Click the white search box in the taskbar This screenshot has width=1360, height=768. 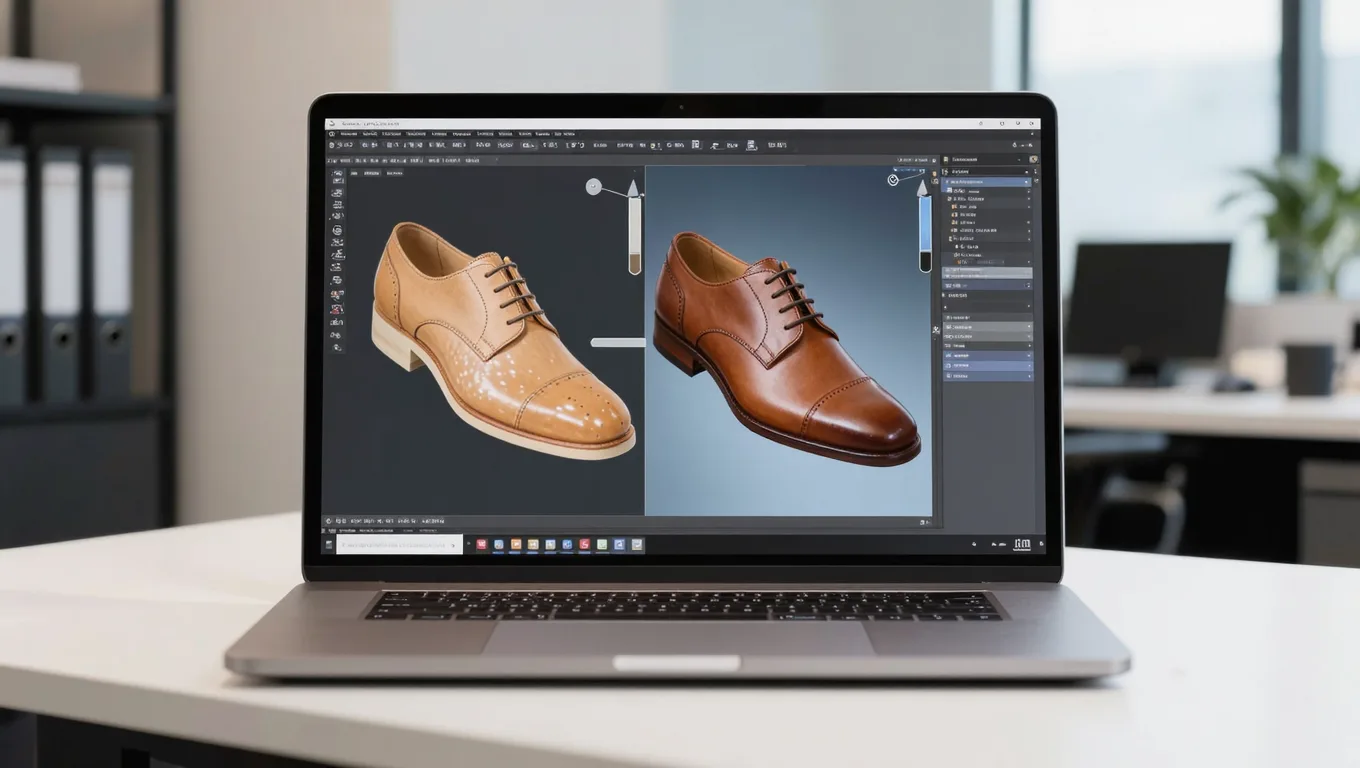pyautogui.click(x=400, y=545)
